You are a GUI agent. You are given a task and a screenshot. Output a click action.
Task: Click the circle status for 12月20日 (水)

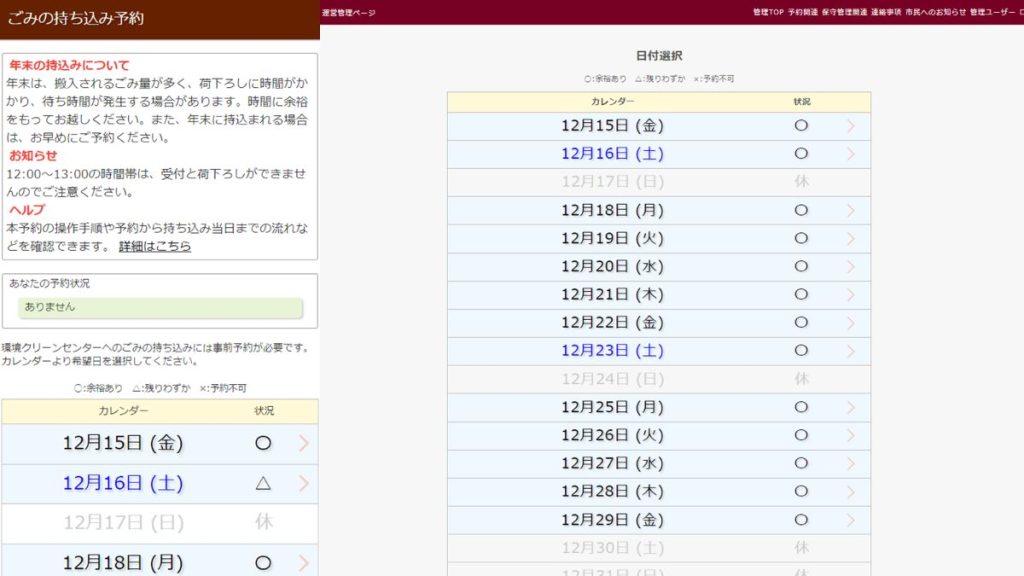point(801,267)
